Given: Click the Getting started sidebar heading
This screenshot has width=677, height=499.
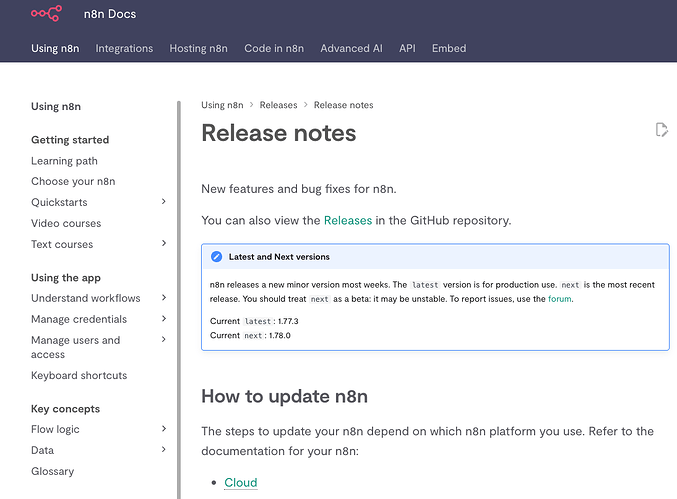Looking at the screenshot, I should [x=70, y=140].
